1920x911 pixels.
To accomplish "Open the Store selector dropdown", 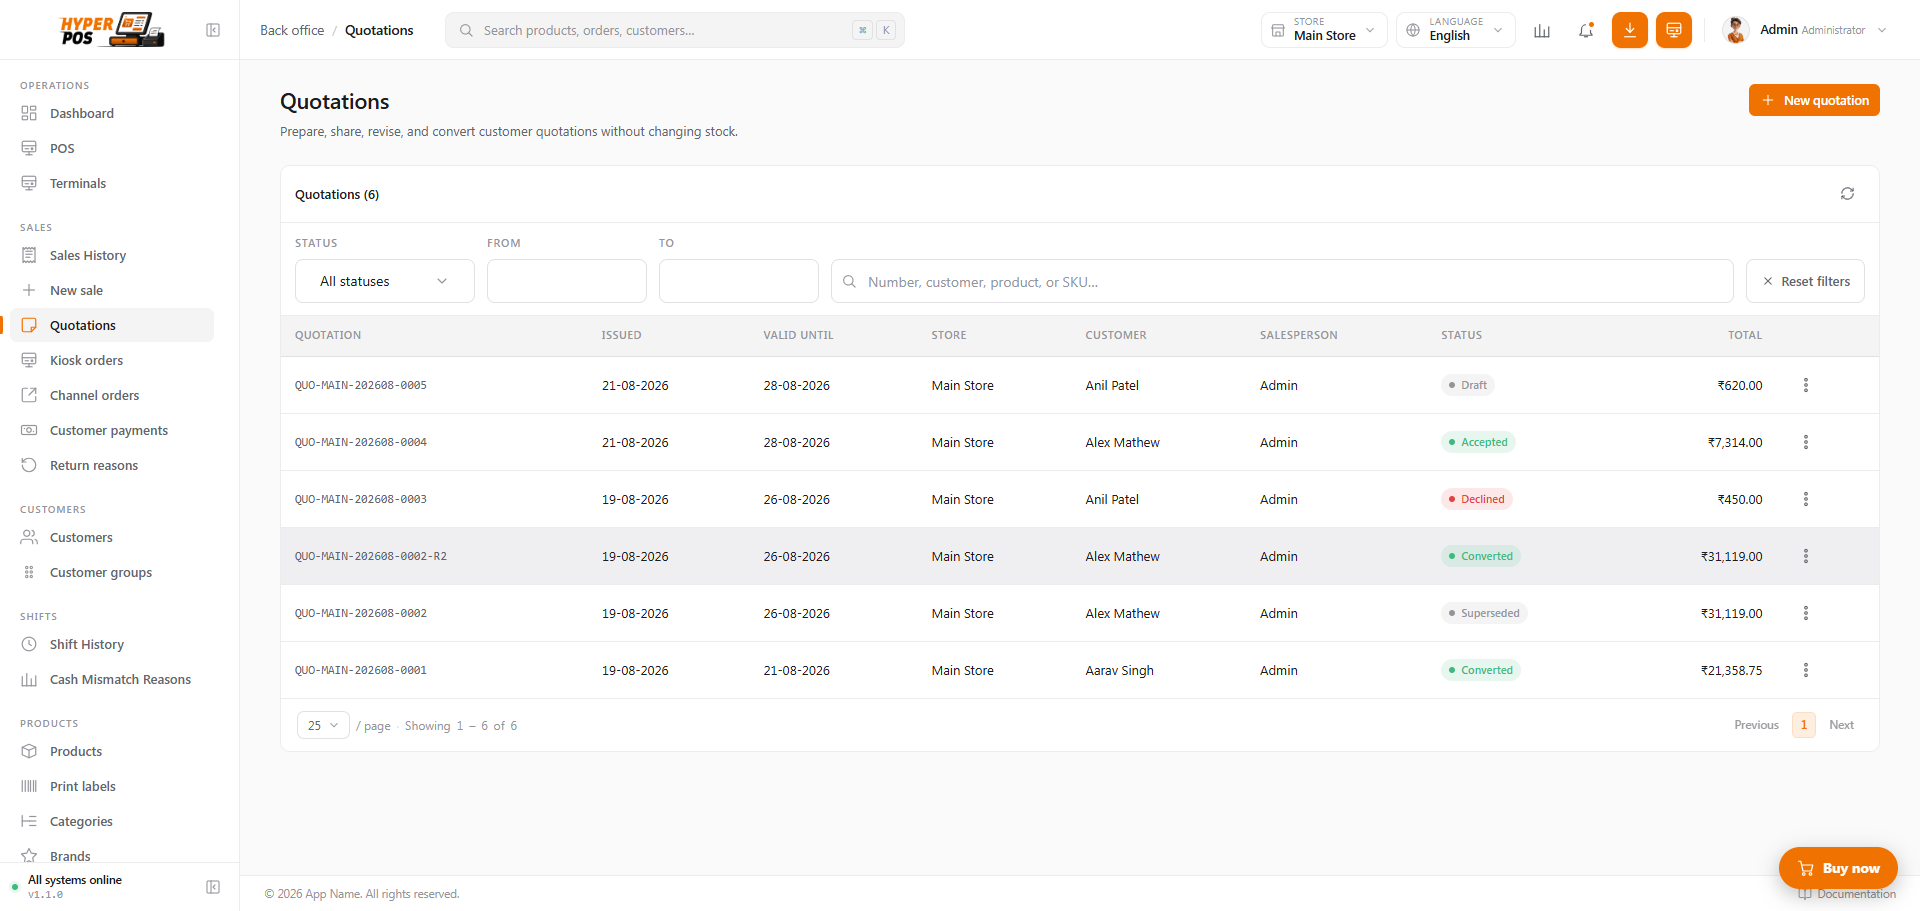I will pyautogui.click(x=1324, y=30).
